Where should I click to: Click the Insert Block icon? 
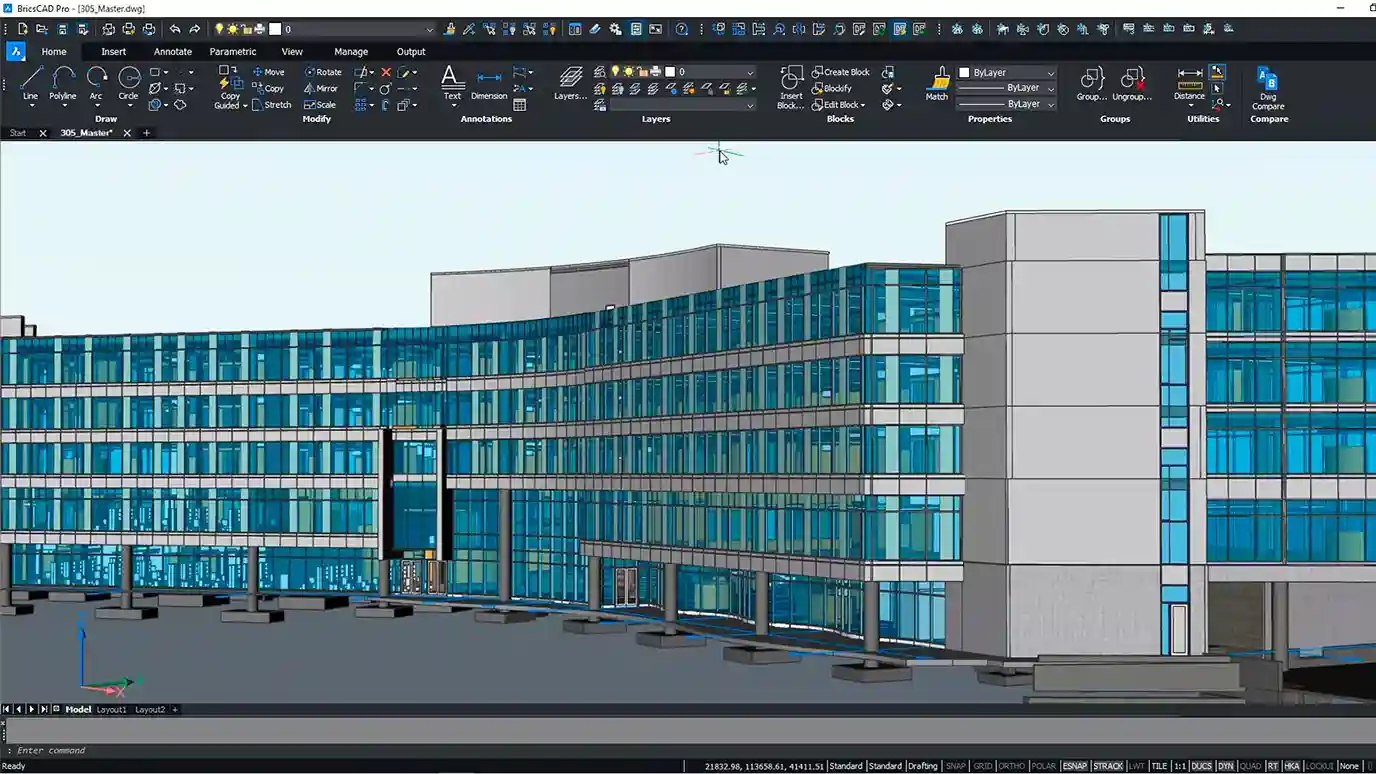tap(791, 84)
